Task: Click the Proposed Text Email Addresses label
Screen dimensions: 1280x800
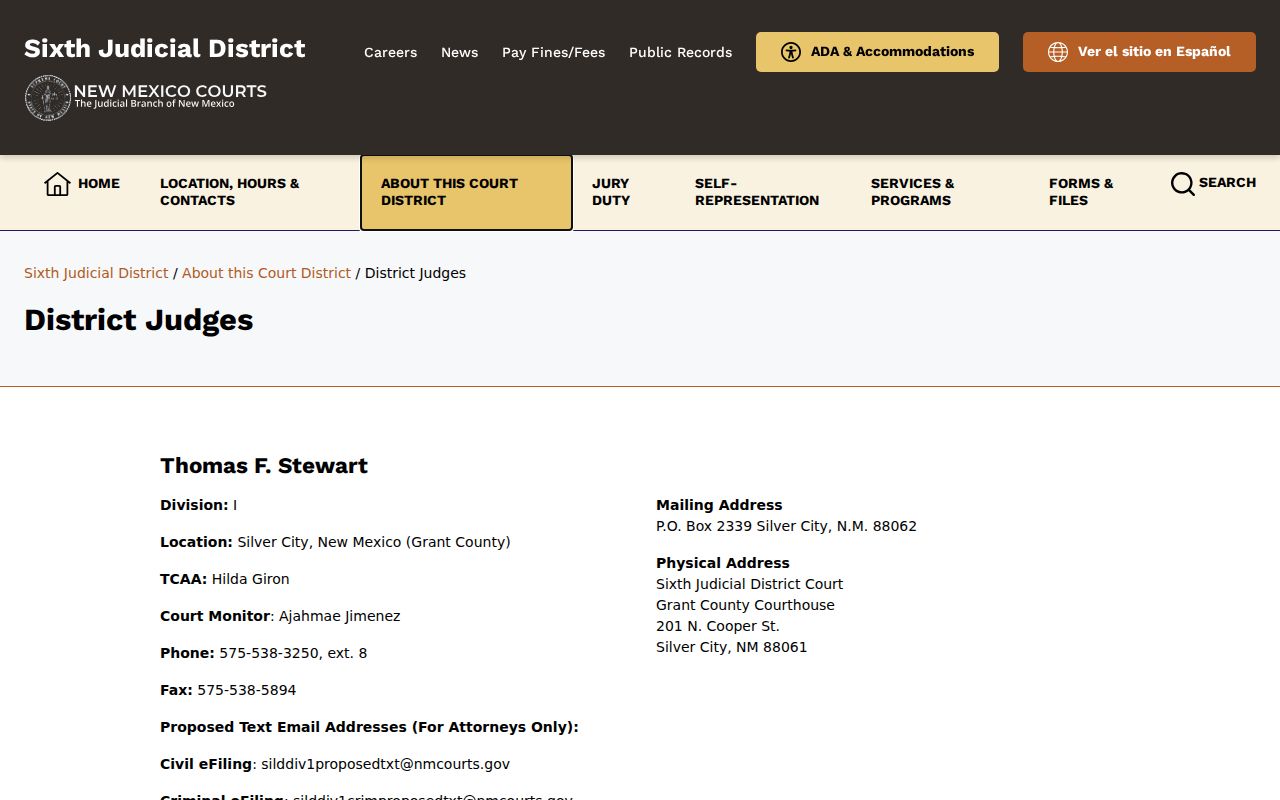Action: tap(369, 727)
